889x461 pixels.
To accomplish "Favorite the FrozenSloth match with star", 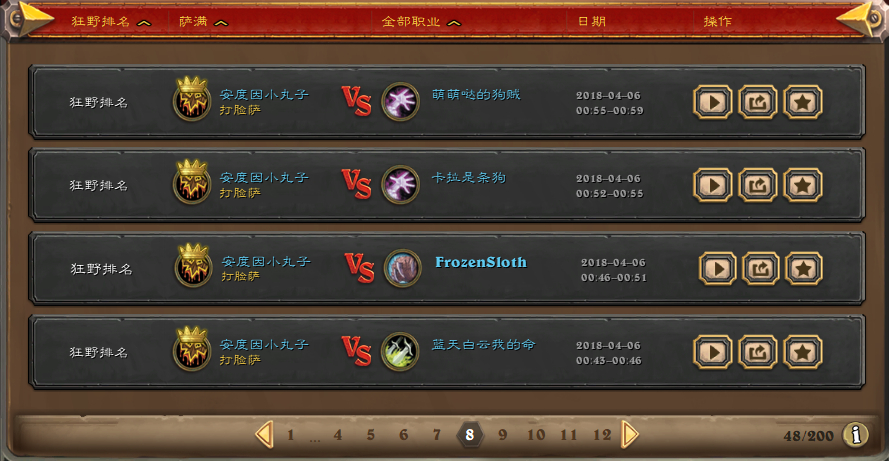I will [803, 269].
